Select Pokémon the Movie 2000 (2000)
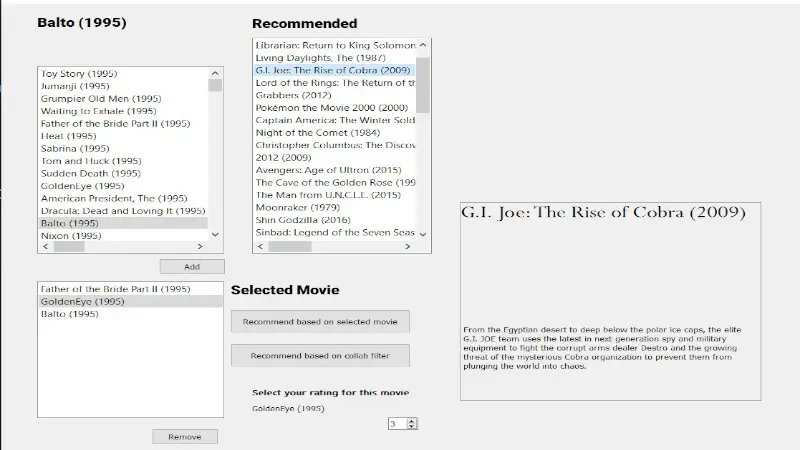The width and height of the screenshot is (800, 450). tap(335, 108)
